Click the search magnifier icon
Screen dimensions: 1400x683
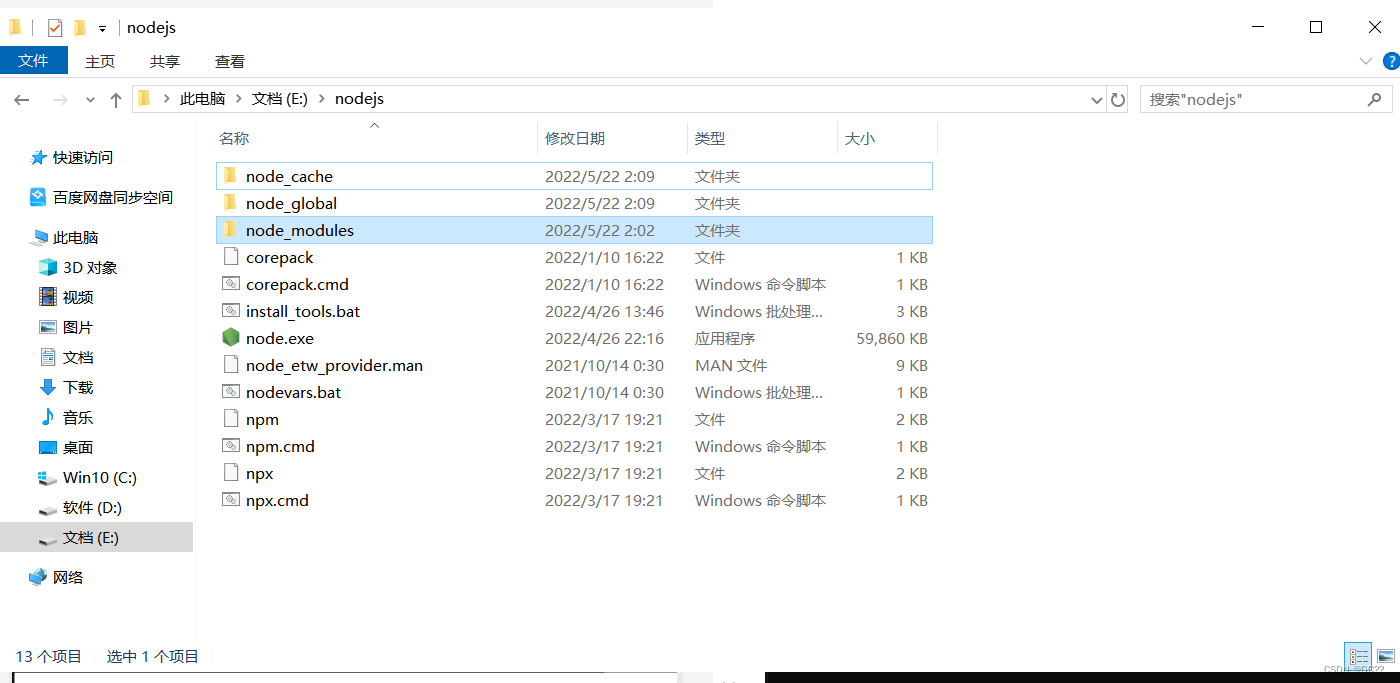[1375, 99]
